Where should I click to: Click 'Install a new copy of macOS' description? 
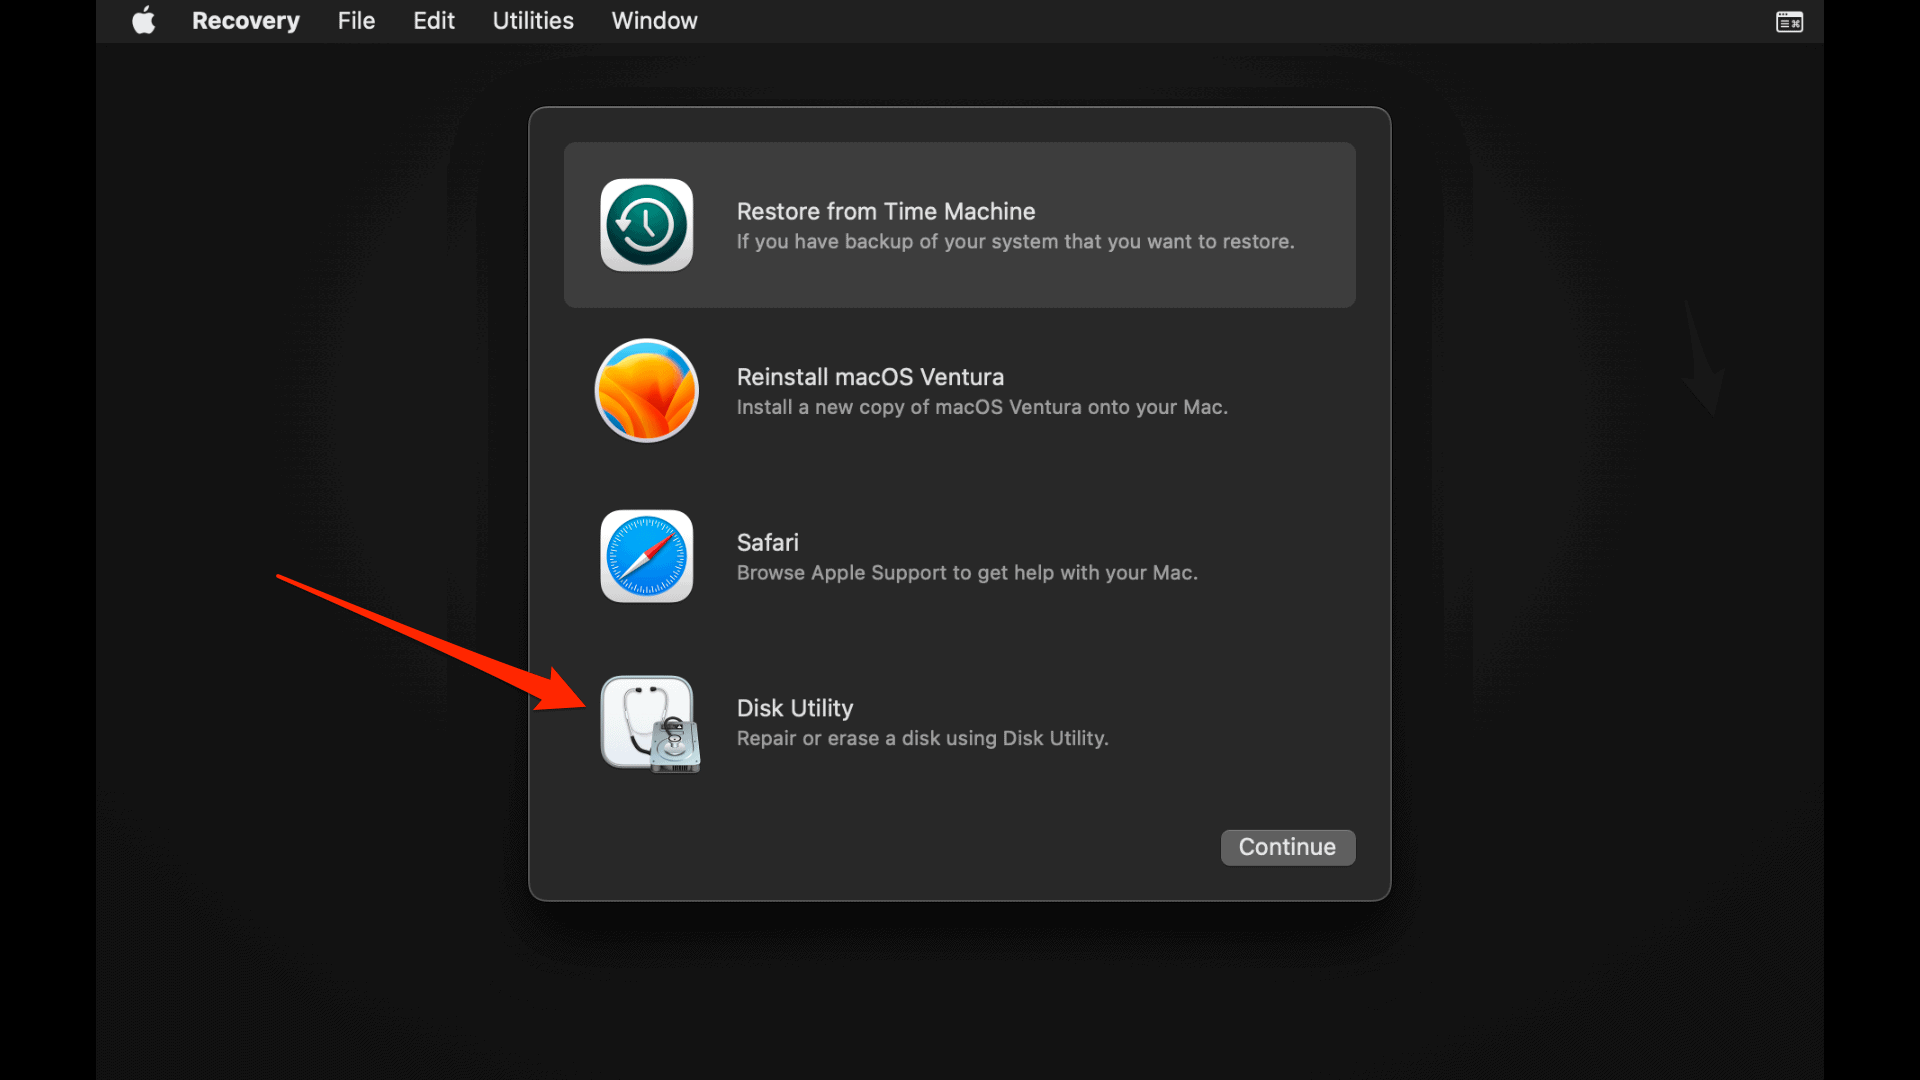[x=981, y=407]
